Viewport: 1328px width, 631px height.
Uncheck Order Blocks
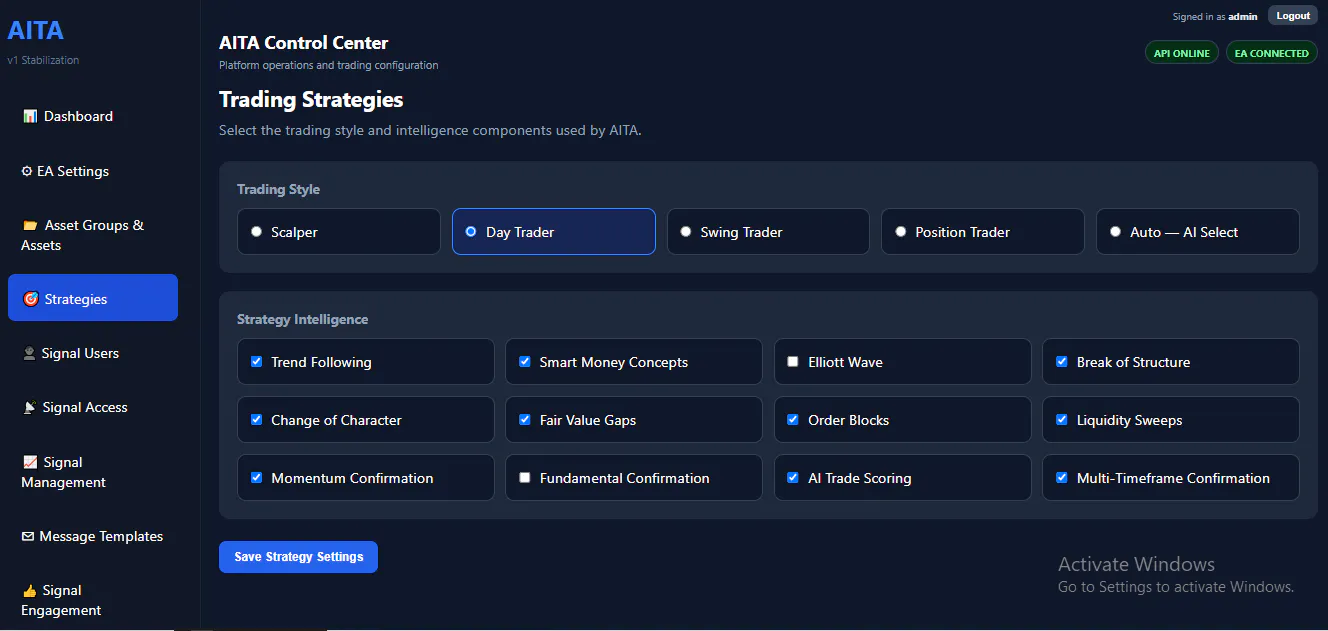pyautogui.click(x=793, y=419)
